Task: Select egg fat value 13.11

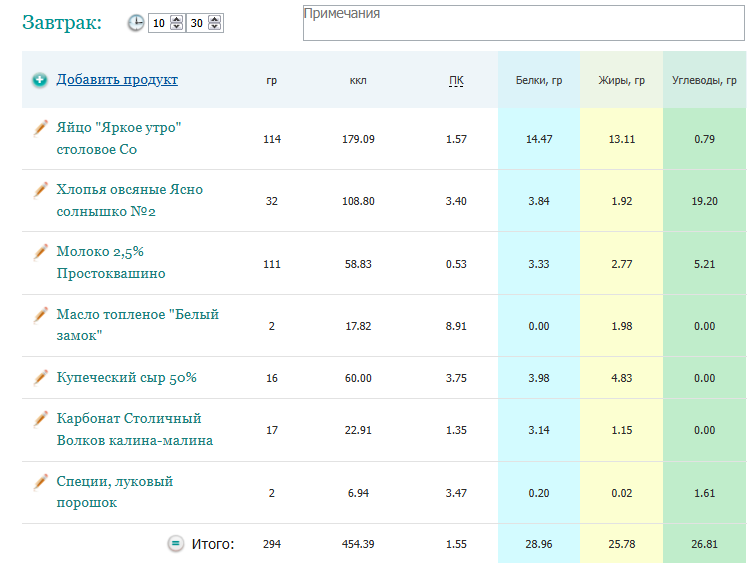Action: click(622, 139)
